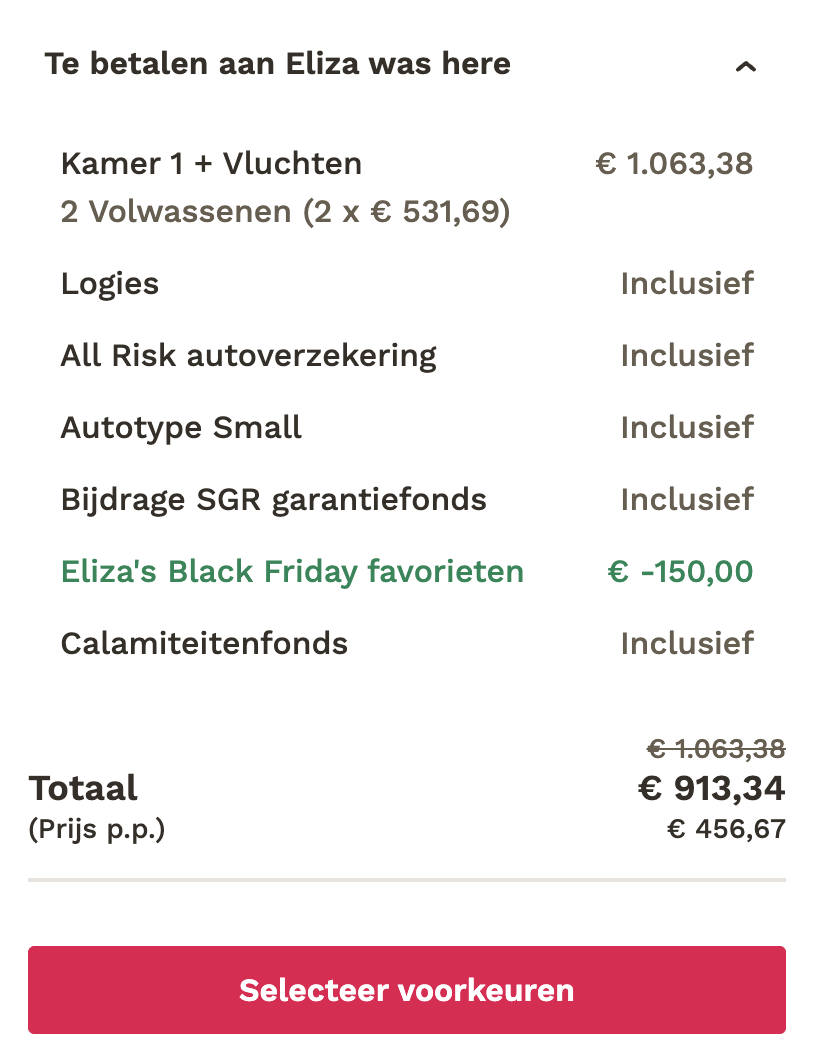
Task: Click the divider line above the button
Action: point(406,879)
